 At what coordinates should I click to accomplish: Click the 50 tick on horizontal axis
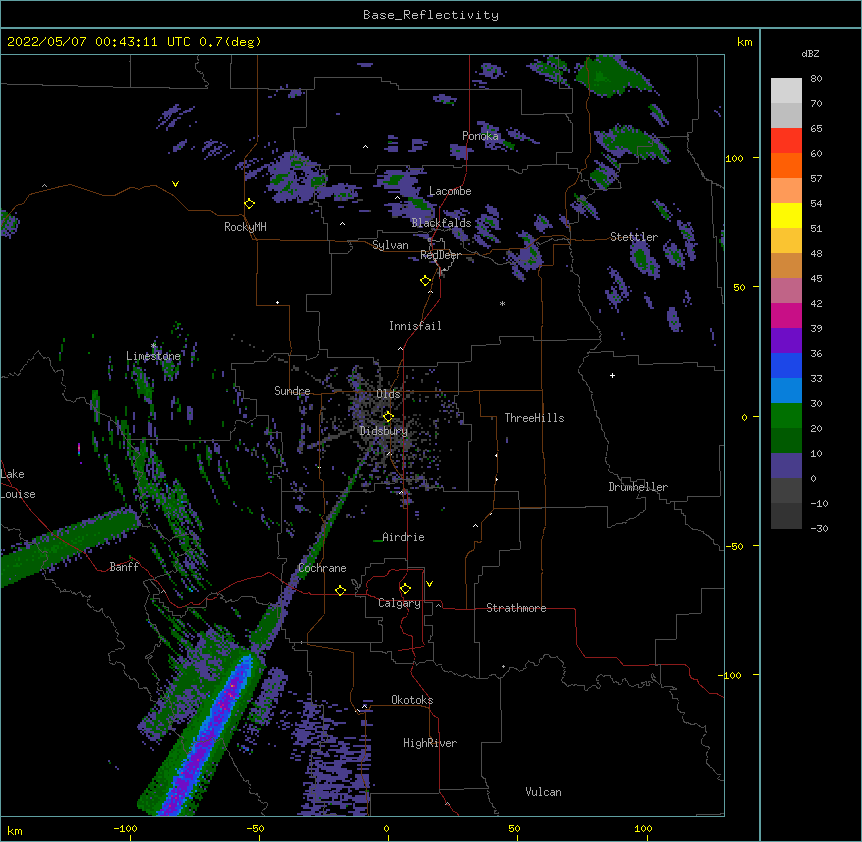click(x=514, y=828)
